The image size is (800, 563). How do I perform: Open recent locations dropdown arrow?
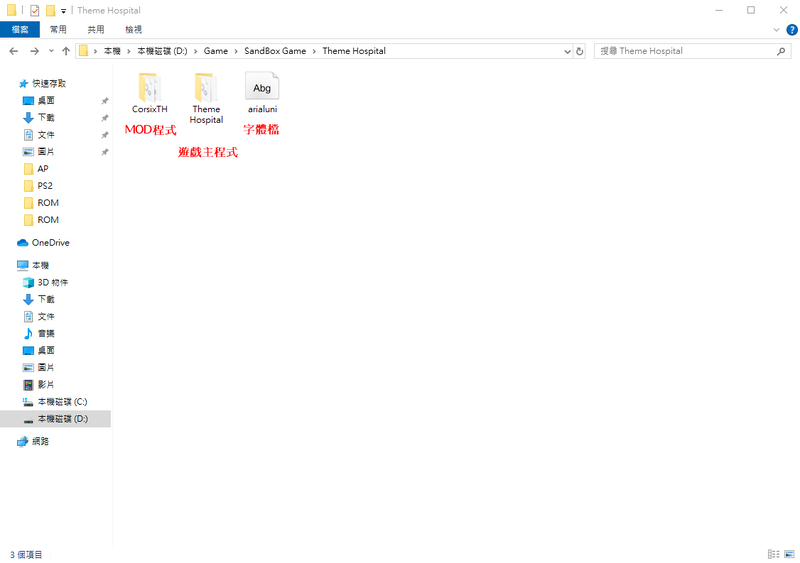pos(51,51)
